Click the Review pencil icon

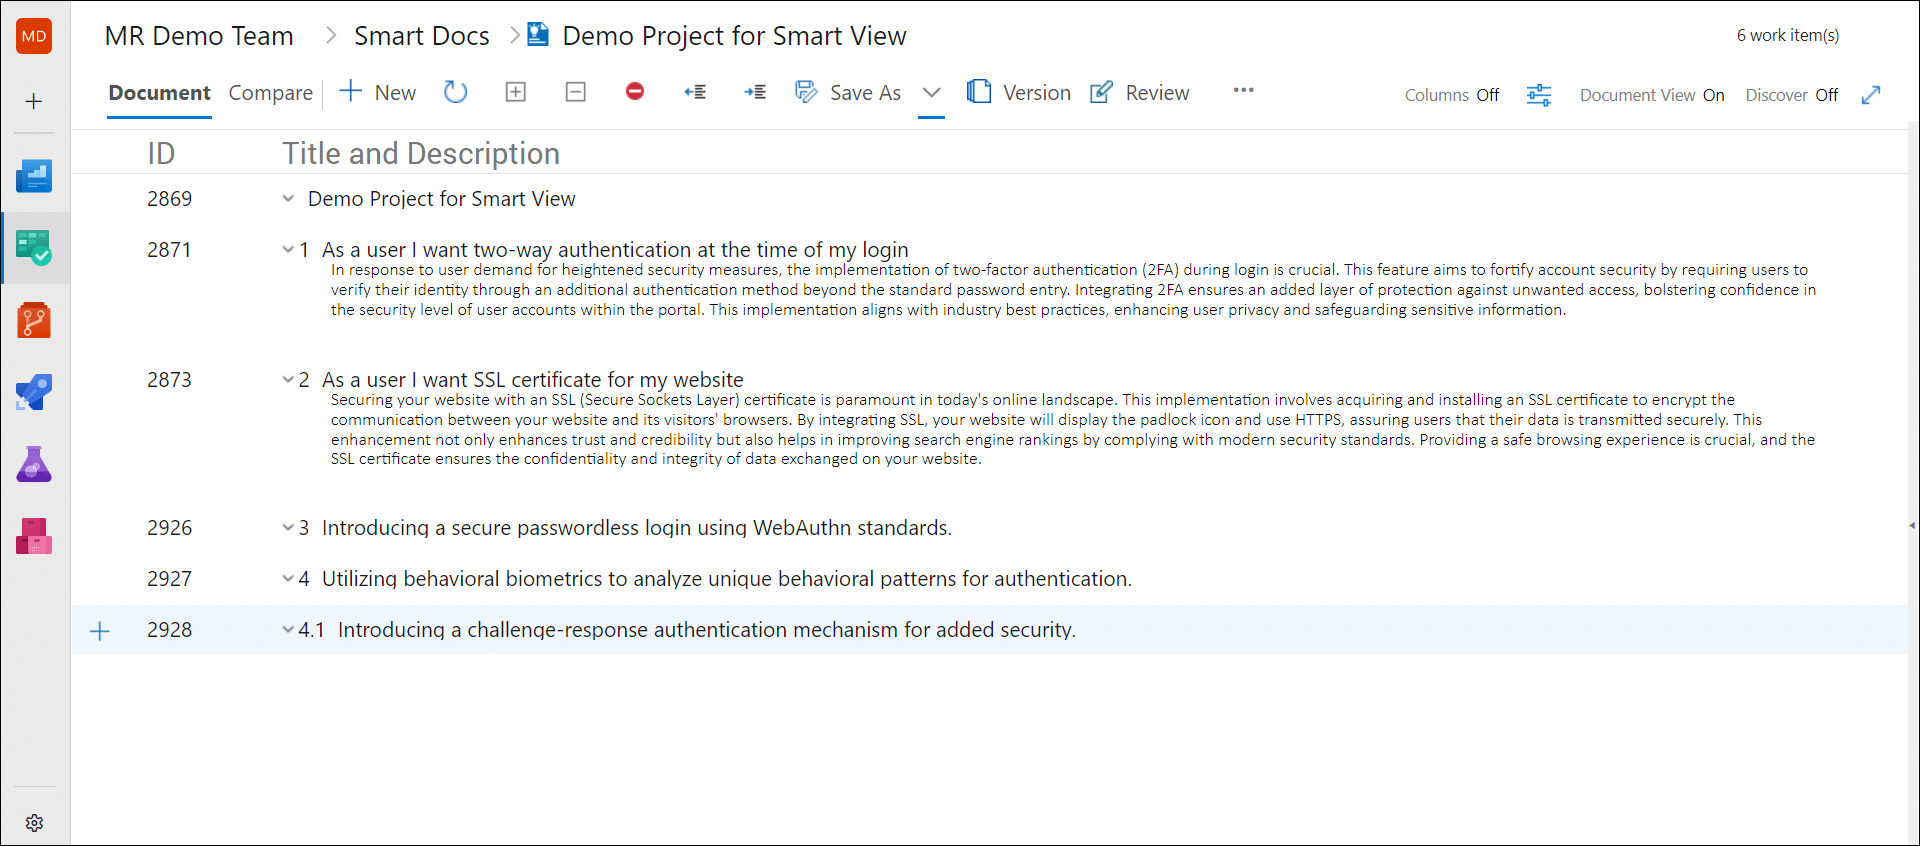[1101, 92]
